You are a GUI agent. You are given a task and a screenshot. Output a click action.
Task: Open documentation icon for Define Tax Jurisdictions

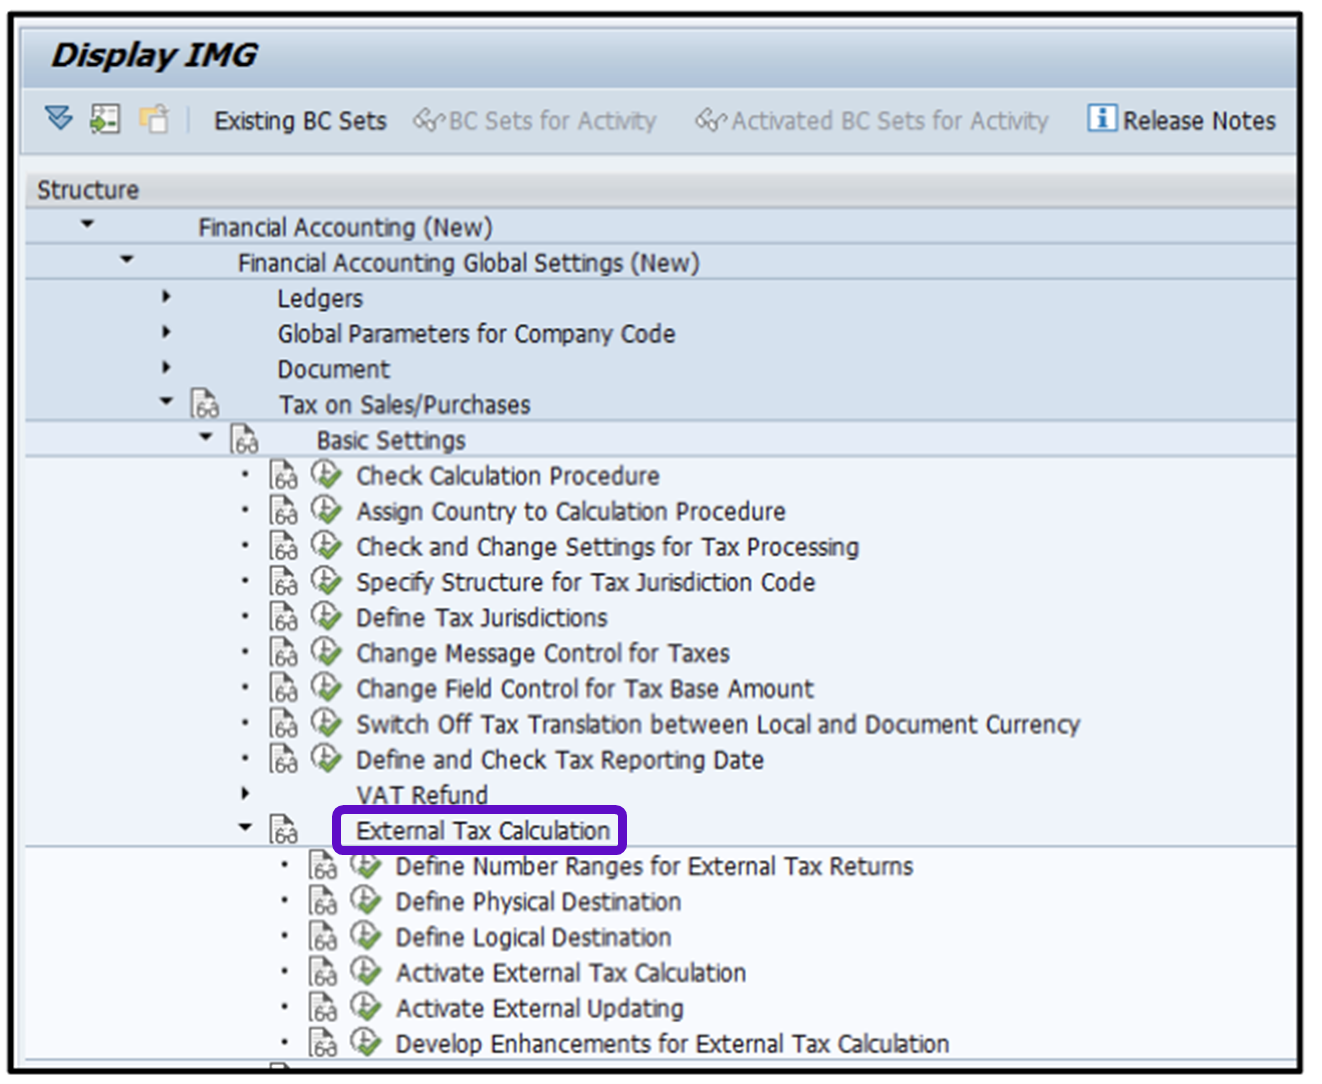pyautogui.click(x=283, y=618)
